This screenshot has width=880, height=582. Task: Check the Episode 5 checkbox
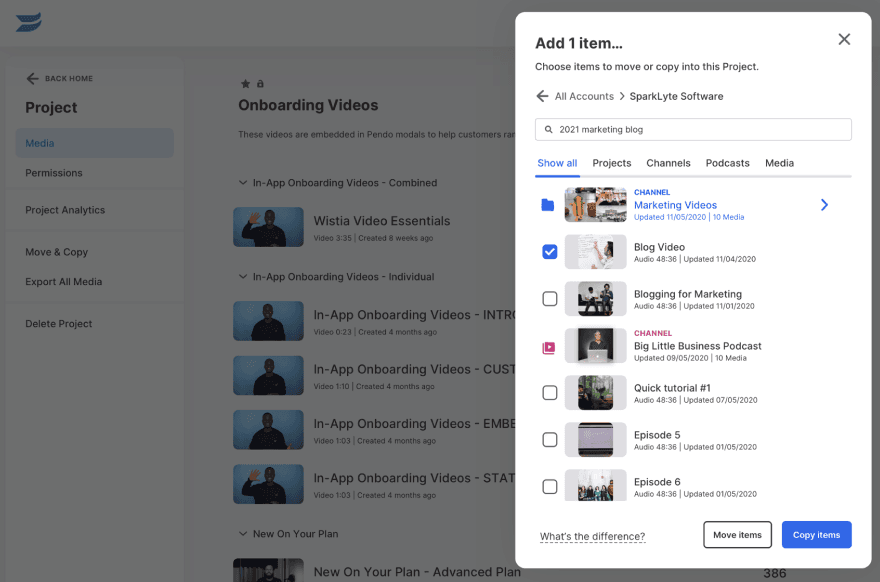tap(550, 439)
